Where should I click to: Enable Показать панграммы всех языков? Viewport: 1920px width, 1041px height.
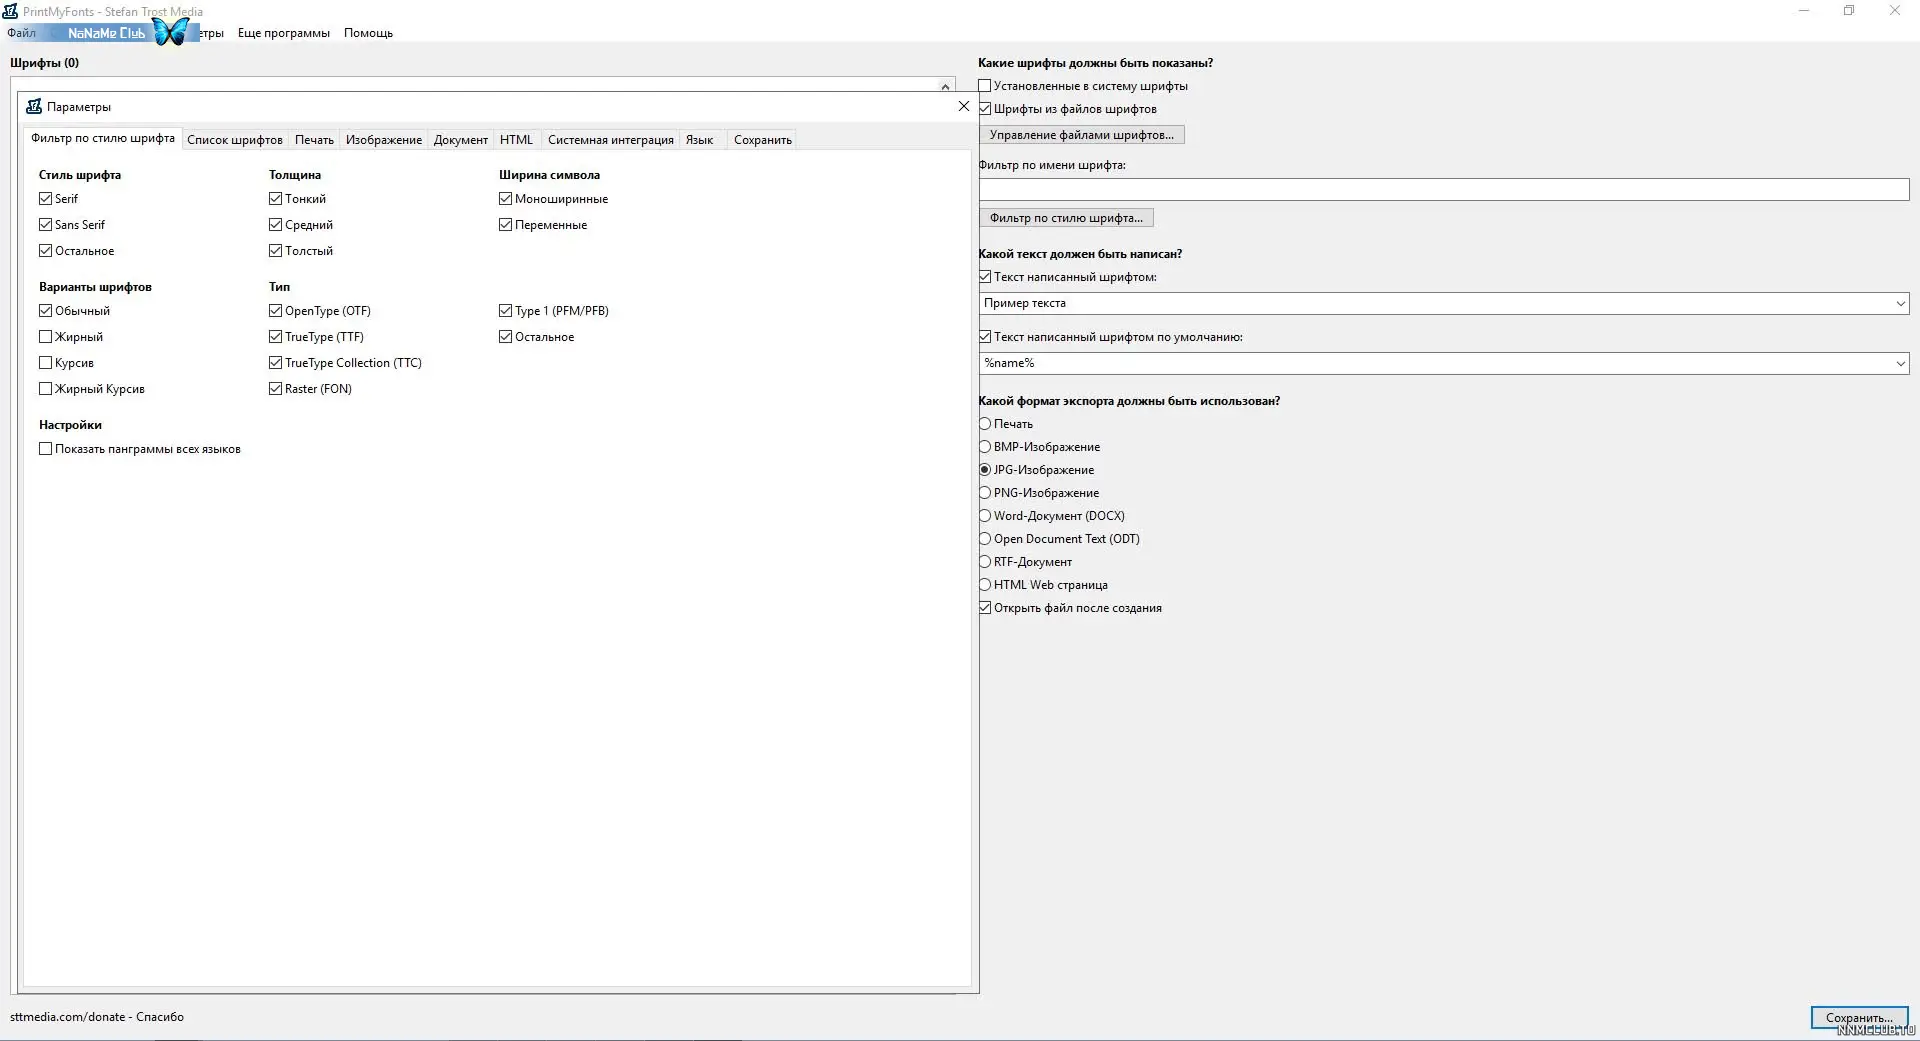46,449
